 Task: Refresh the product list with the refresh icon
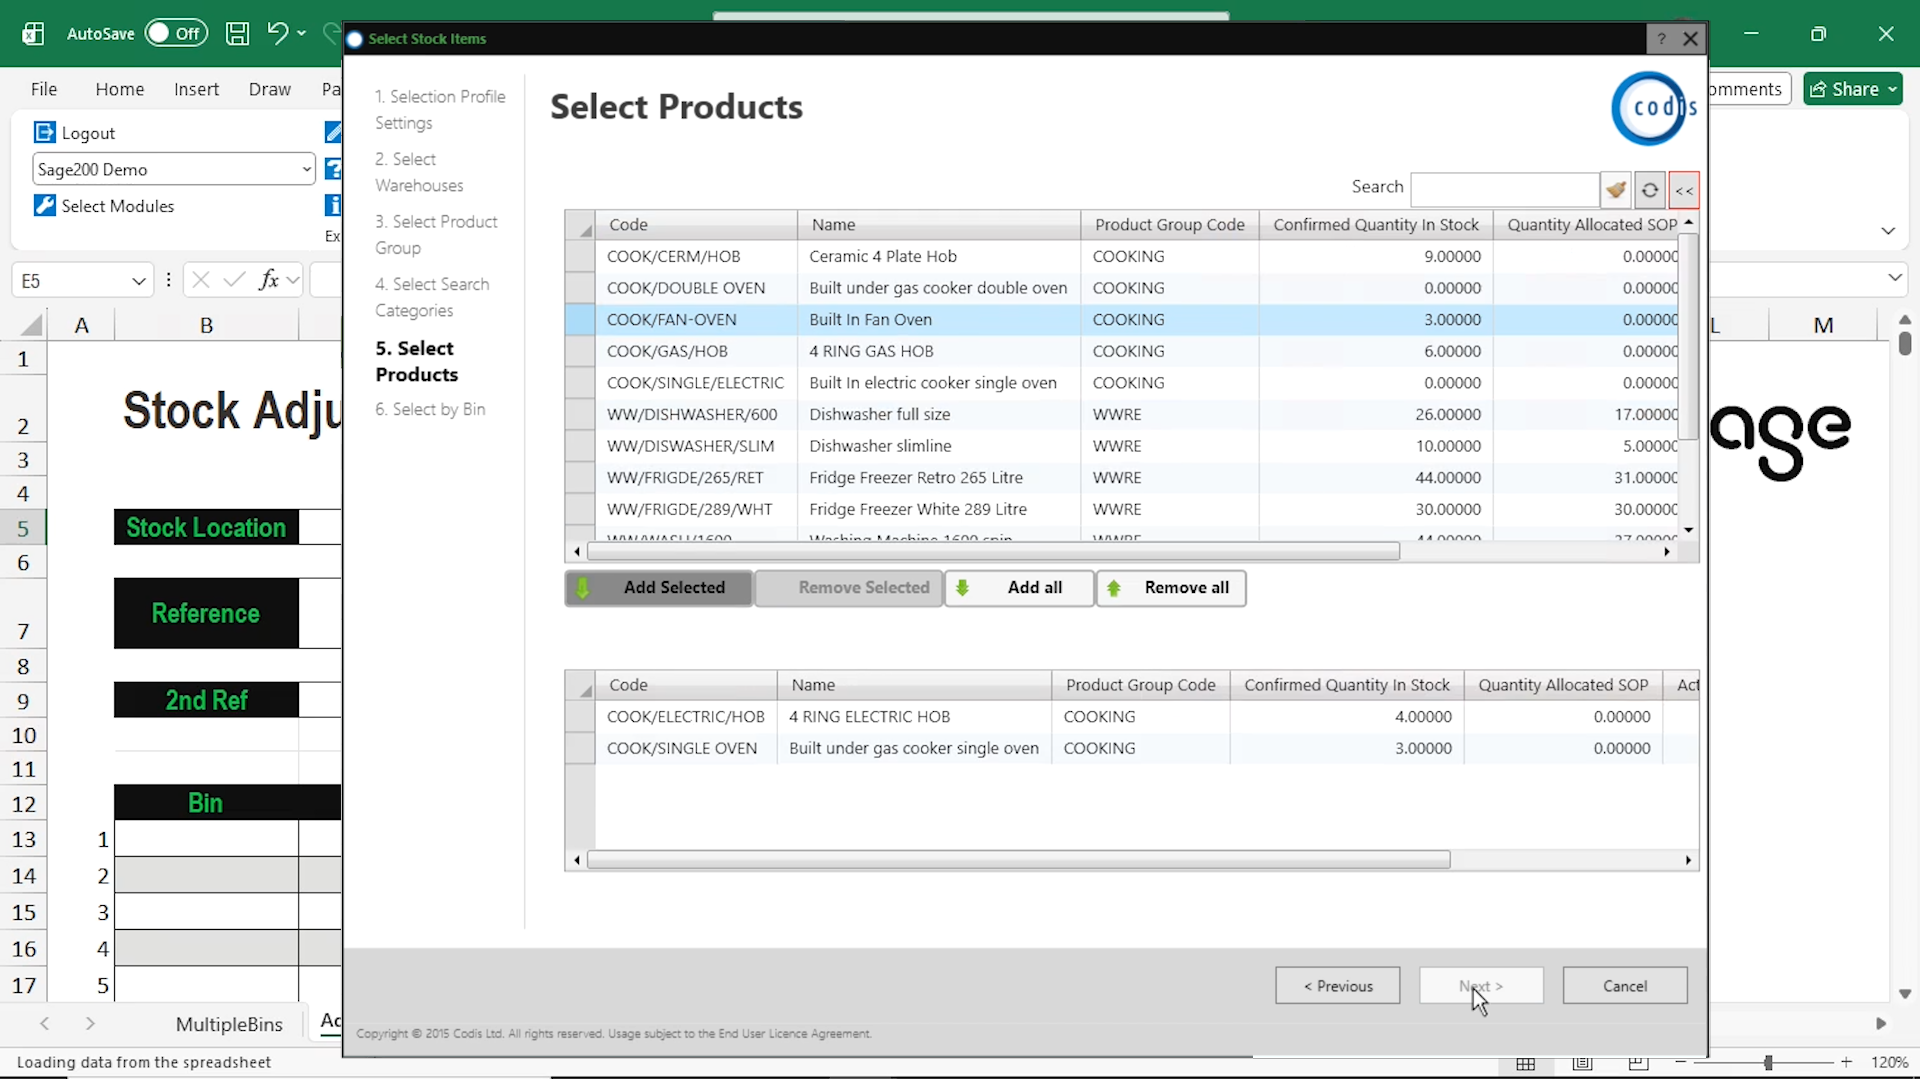(1649, 190)
